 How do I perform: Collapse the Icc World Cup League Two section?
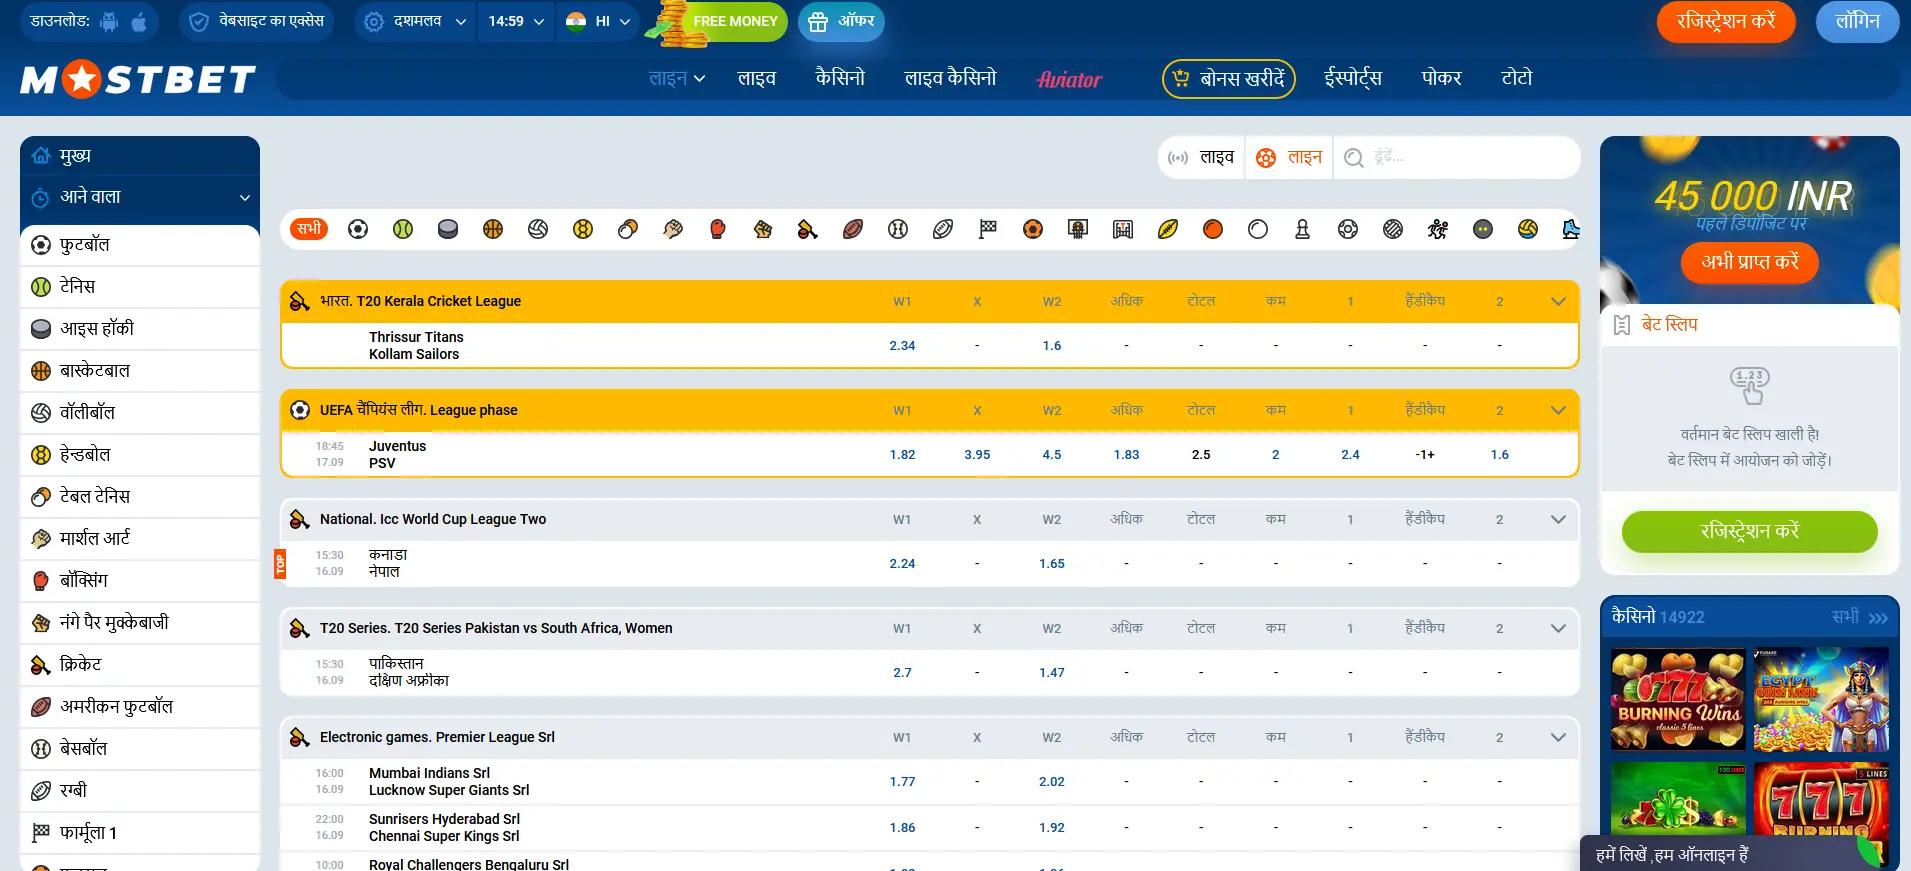[1558, 519]
